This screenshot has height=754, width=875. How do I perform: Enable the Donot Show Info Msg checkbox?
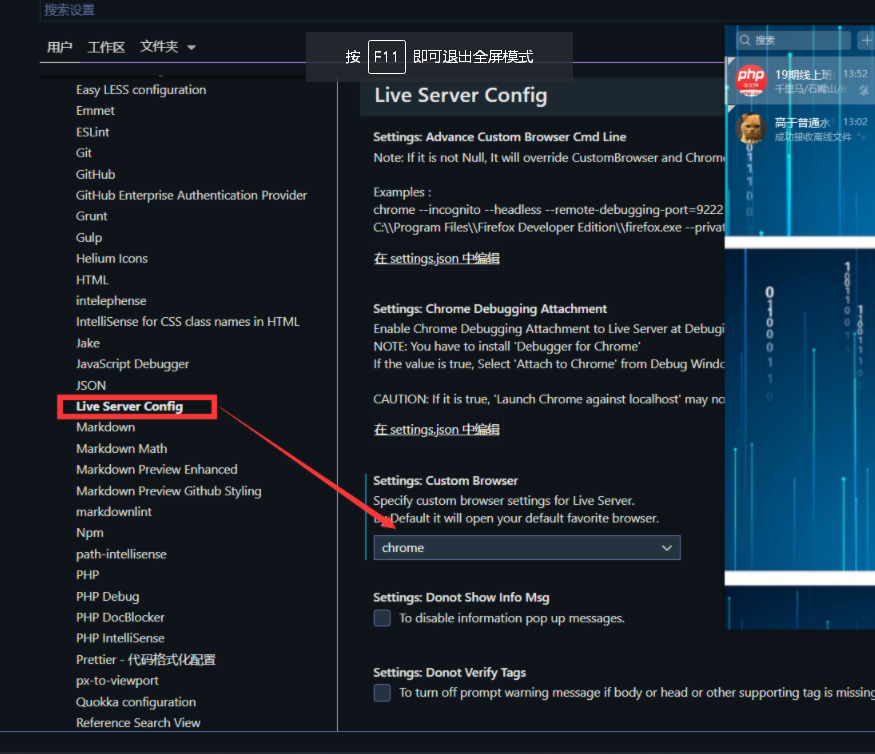point(382,618)
